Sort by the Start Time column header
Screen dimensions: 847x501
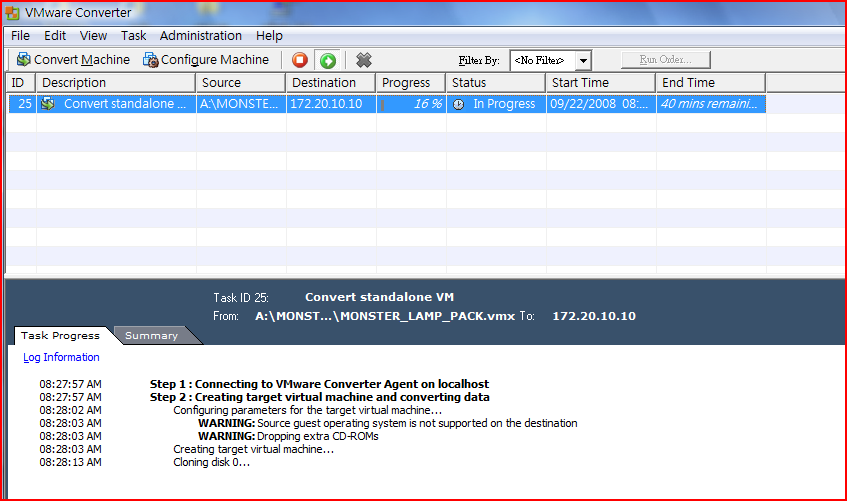pos(601,83)
